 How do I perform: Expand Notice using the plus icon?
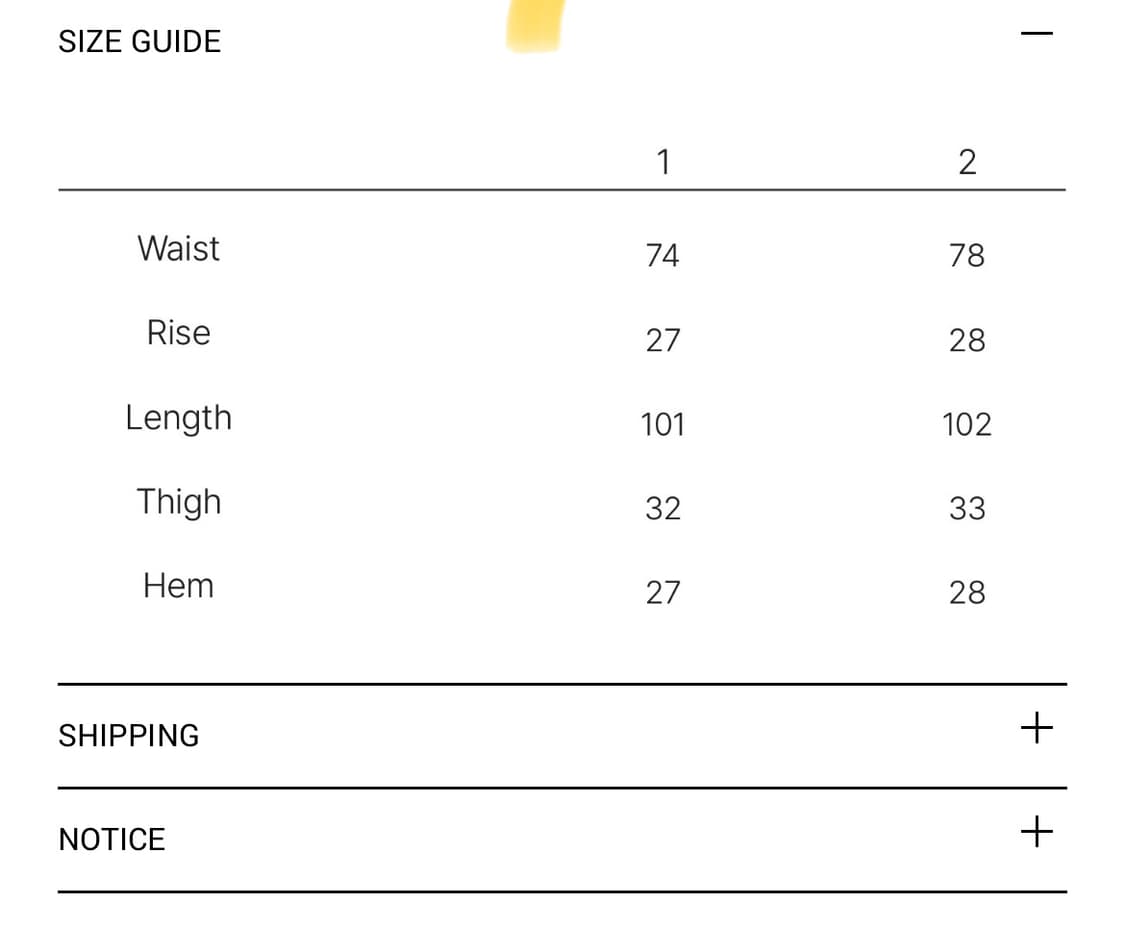[1036, 831]
